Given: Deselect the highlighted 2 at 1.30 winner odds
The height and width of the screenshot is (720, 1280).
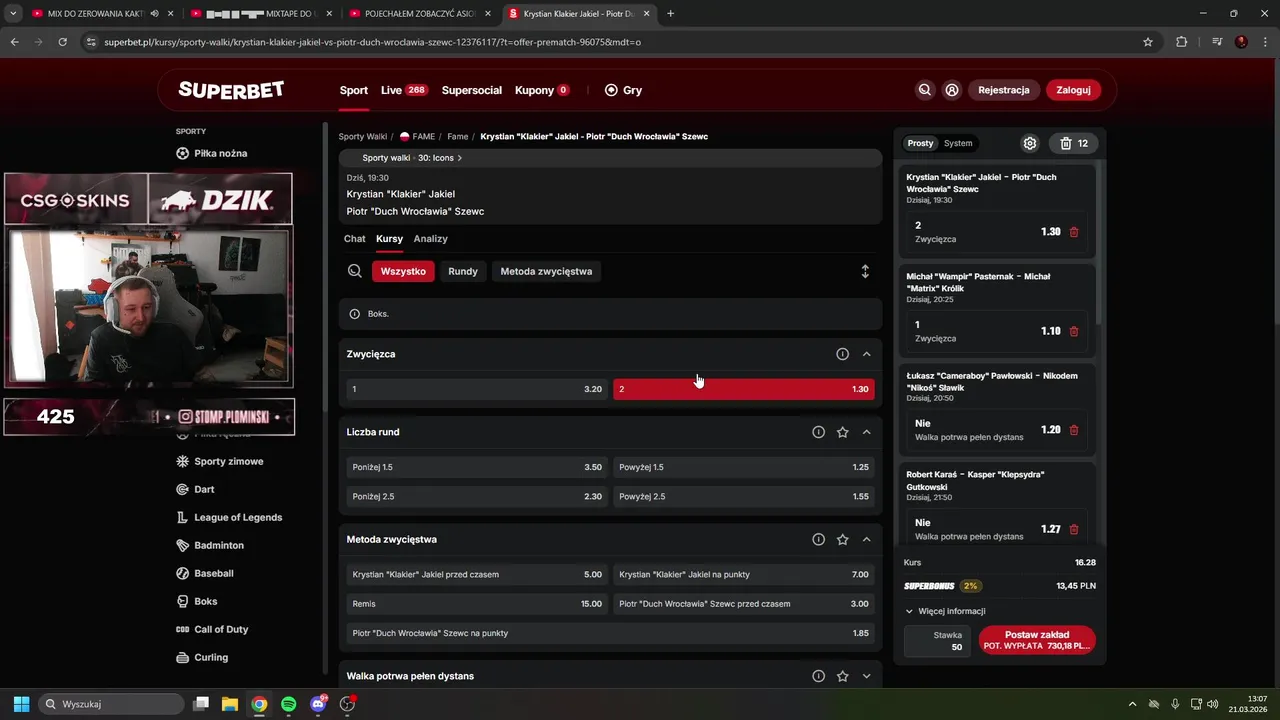Looking at the screenshot, I should (x=744, y=389).
